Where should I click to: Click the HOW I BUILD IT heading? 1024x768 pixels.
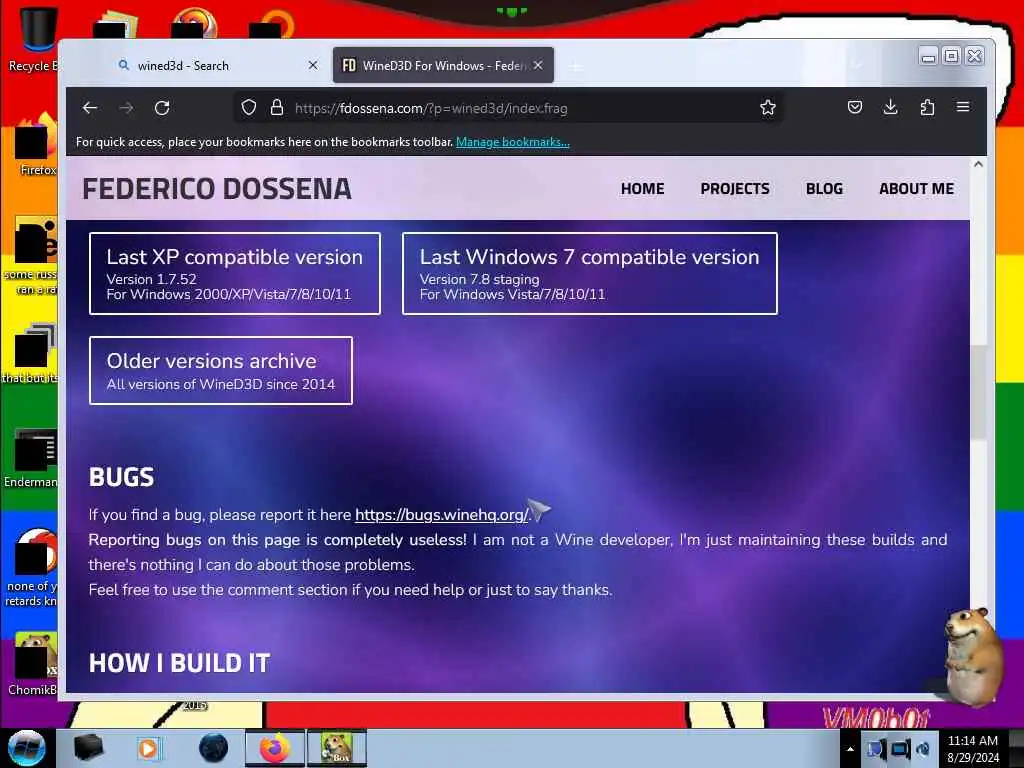pos(180,664)
